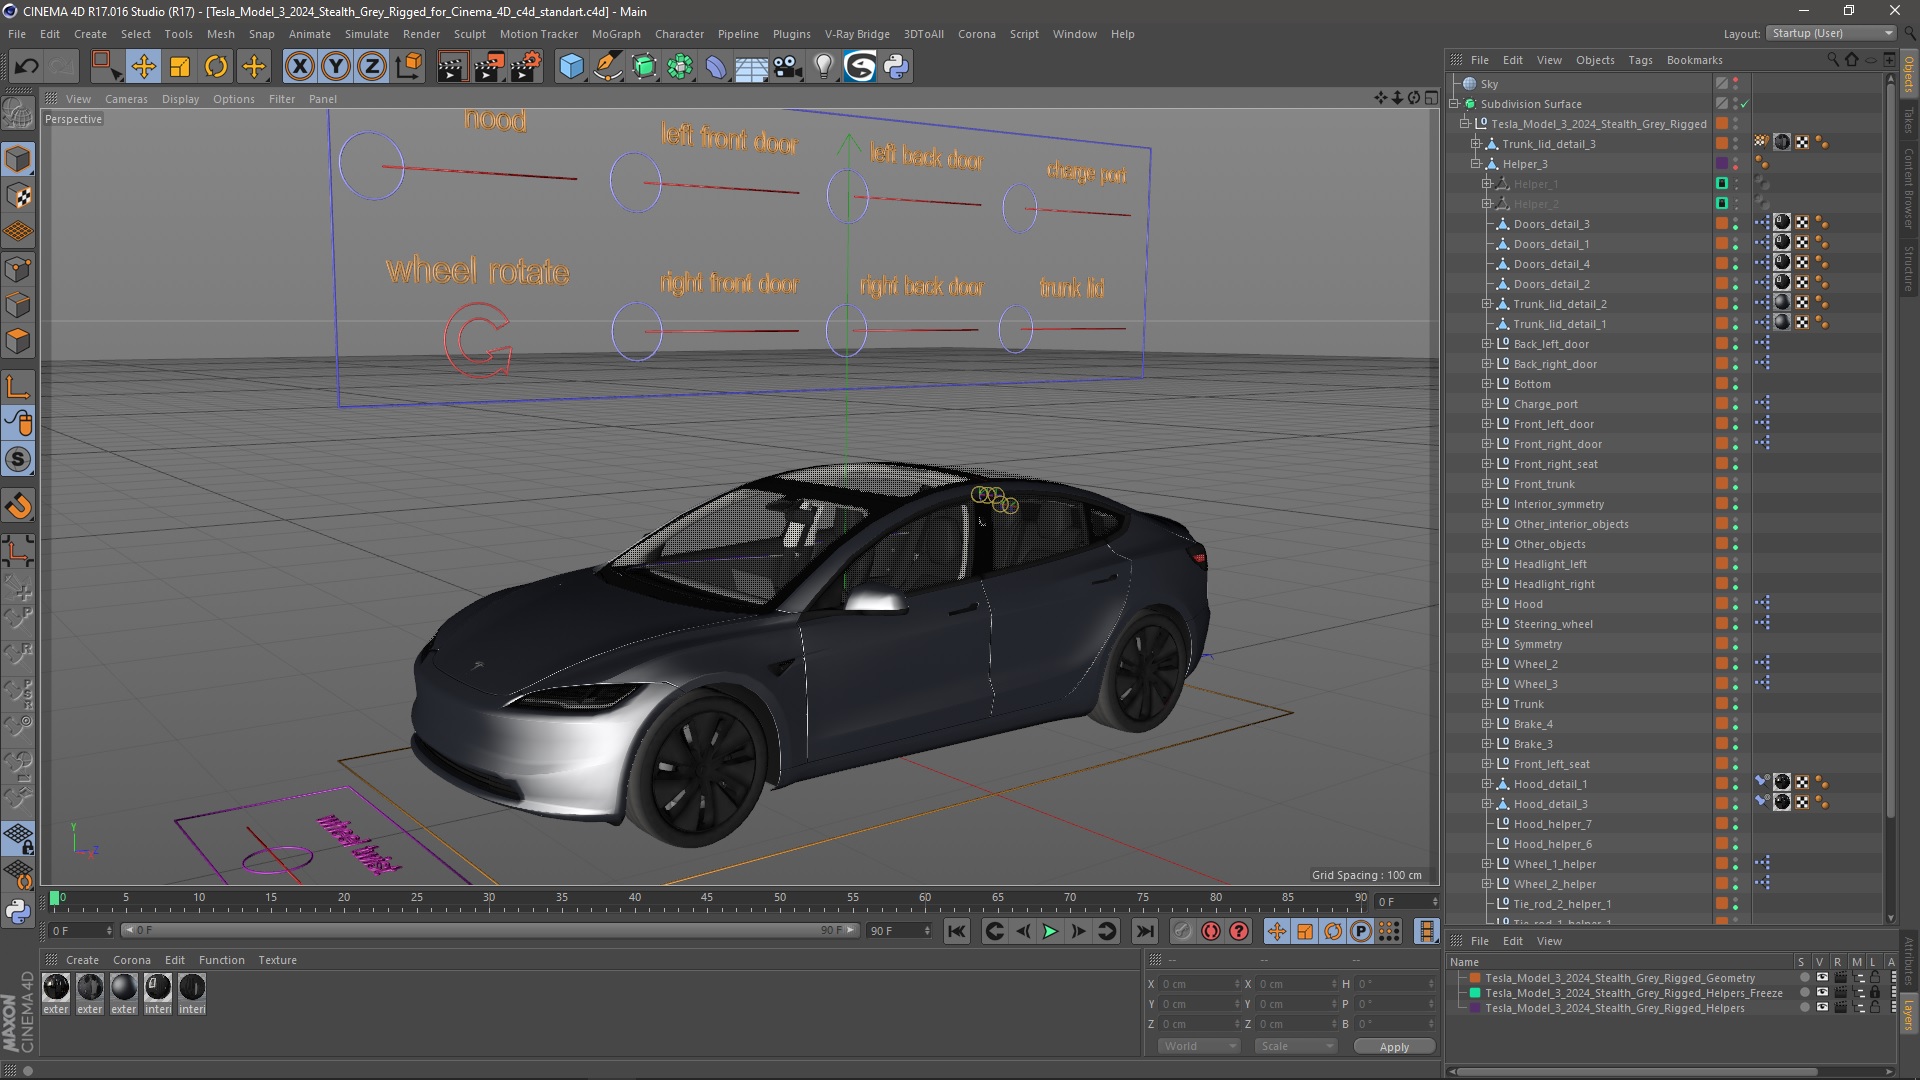Open the V-Ray Bridge menu

(857, 34)
